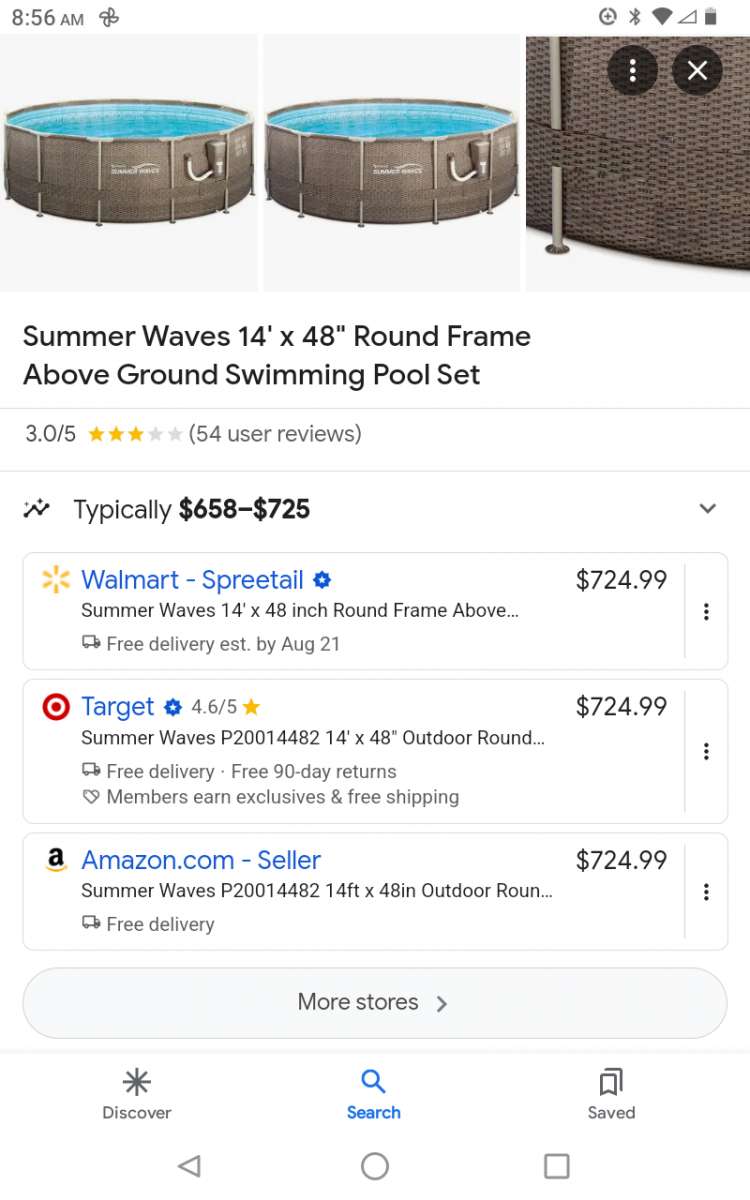Open the overflow menu at top right
The image size is (750, 1200).
[633, 70]
